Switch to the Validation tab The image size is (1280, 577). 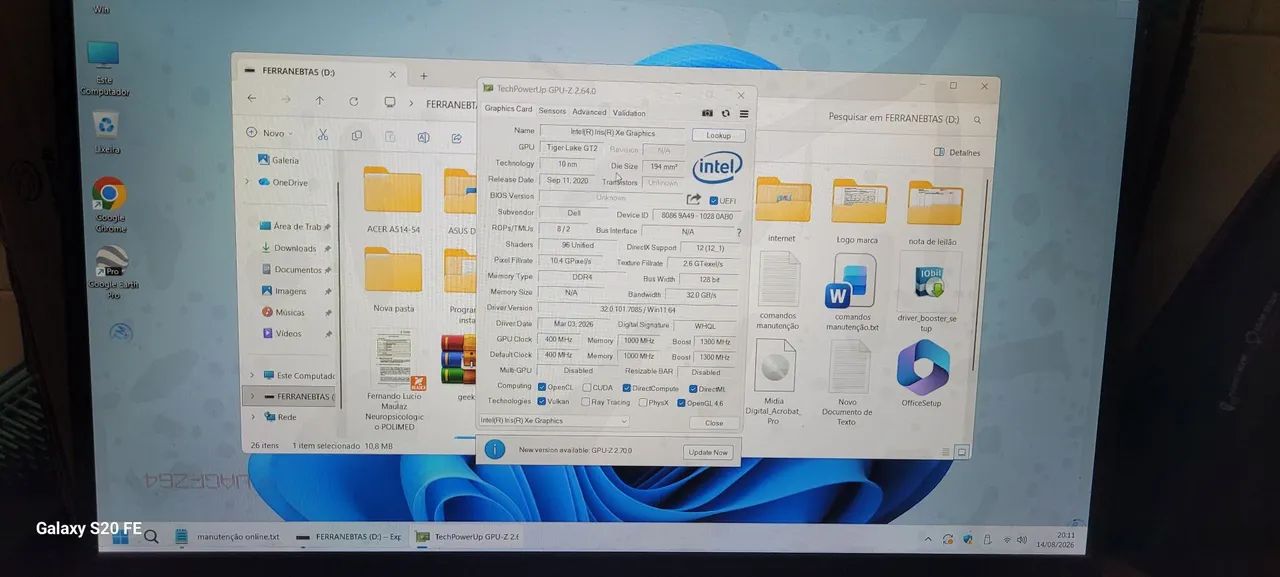[629, 113]
